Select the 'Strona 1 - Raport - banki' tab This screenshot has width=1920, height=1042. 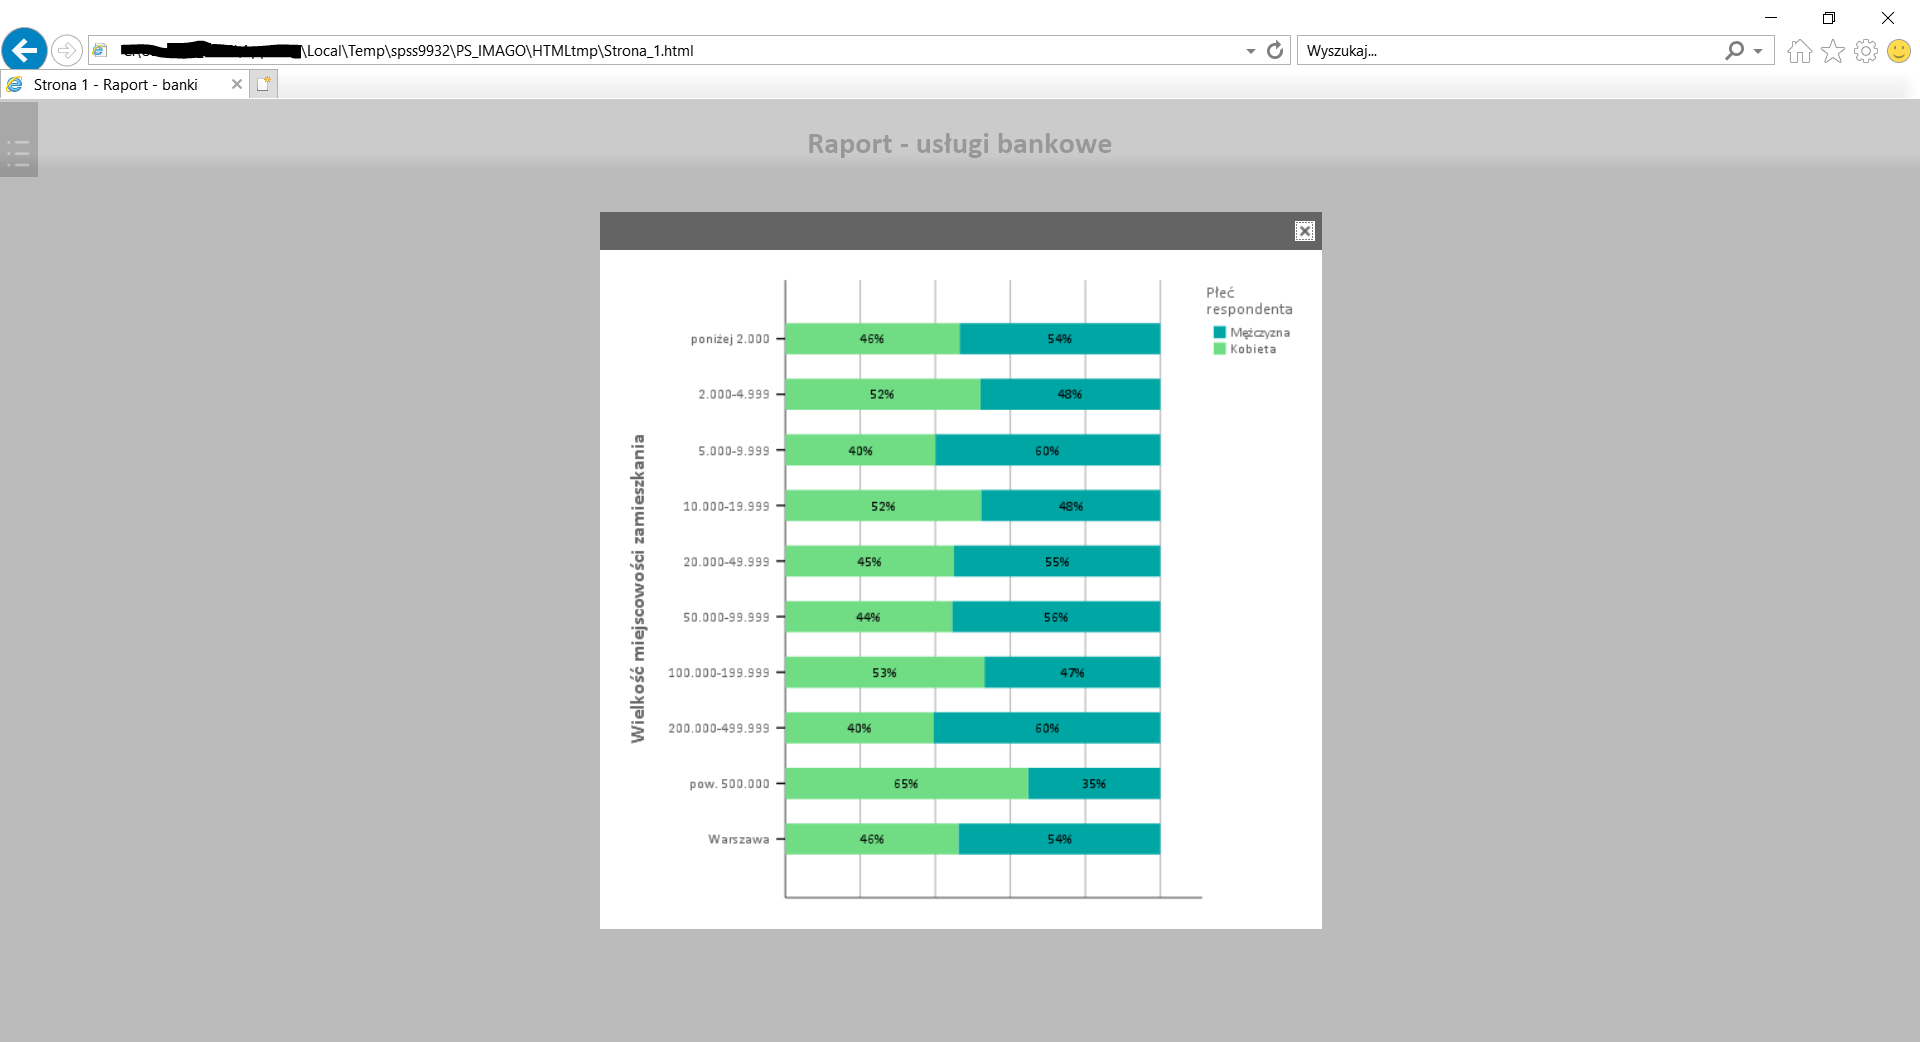pos(115,85)
